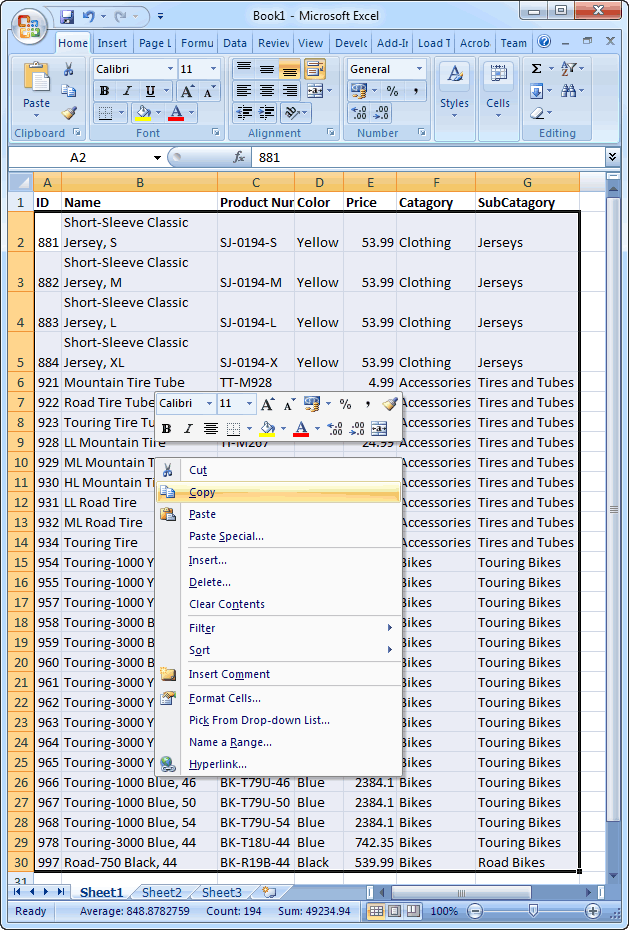The height and width of the screenshot is (930, 629).
Task: Click the zoom slider handle
Action: point(534,911)
